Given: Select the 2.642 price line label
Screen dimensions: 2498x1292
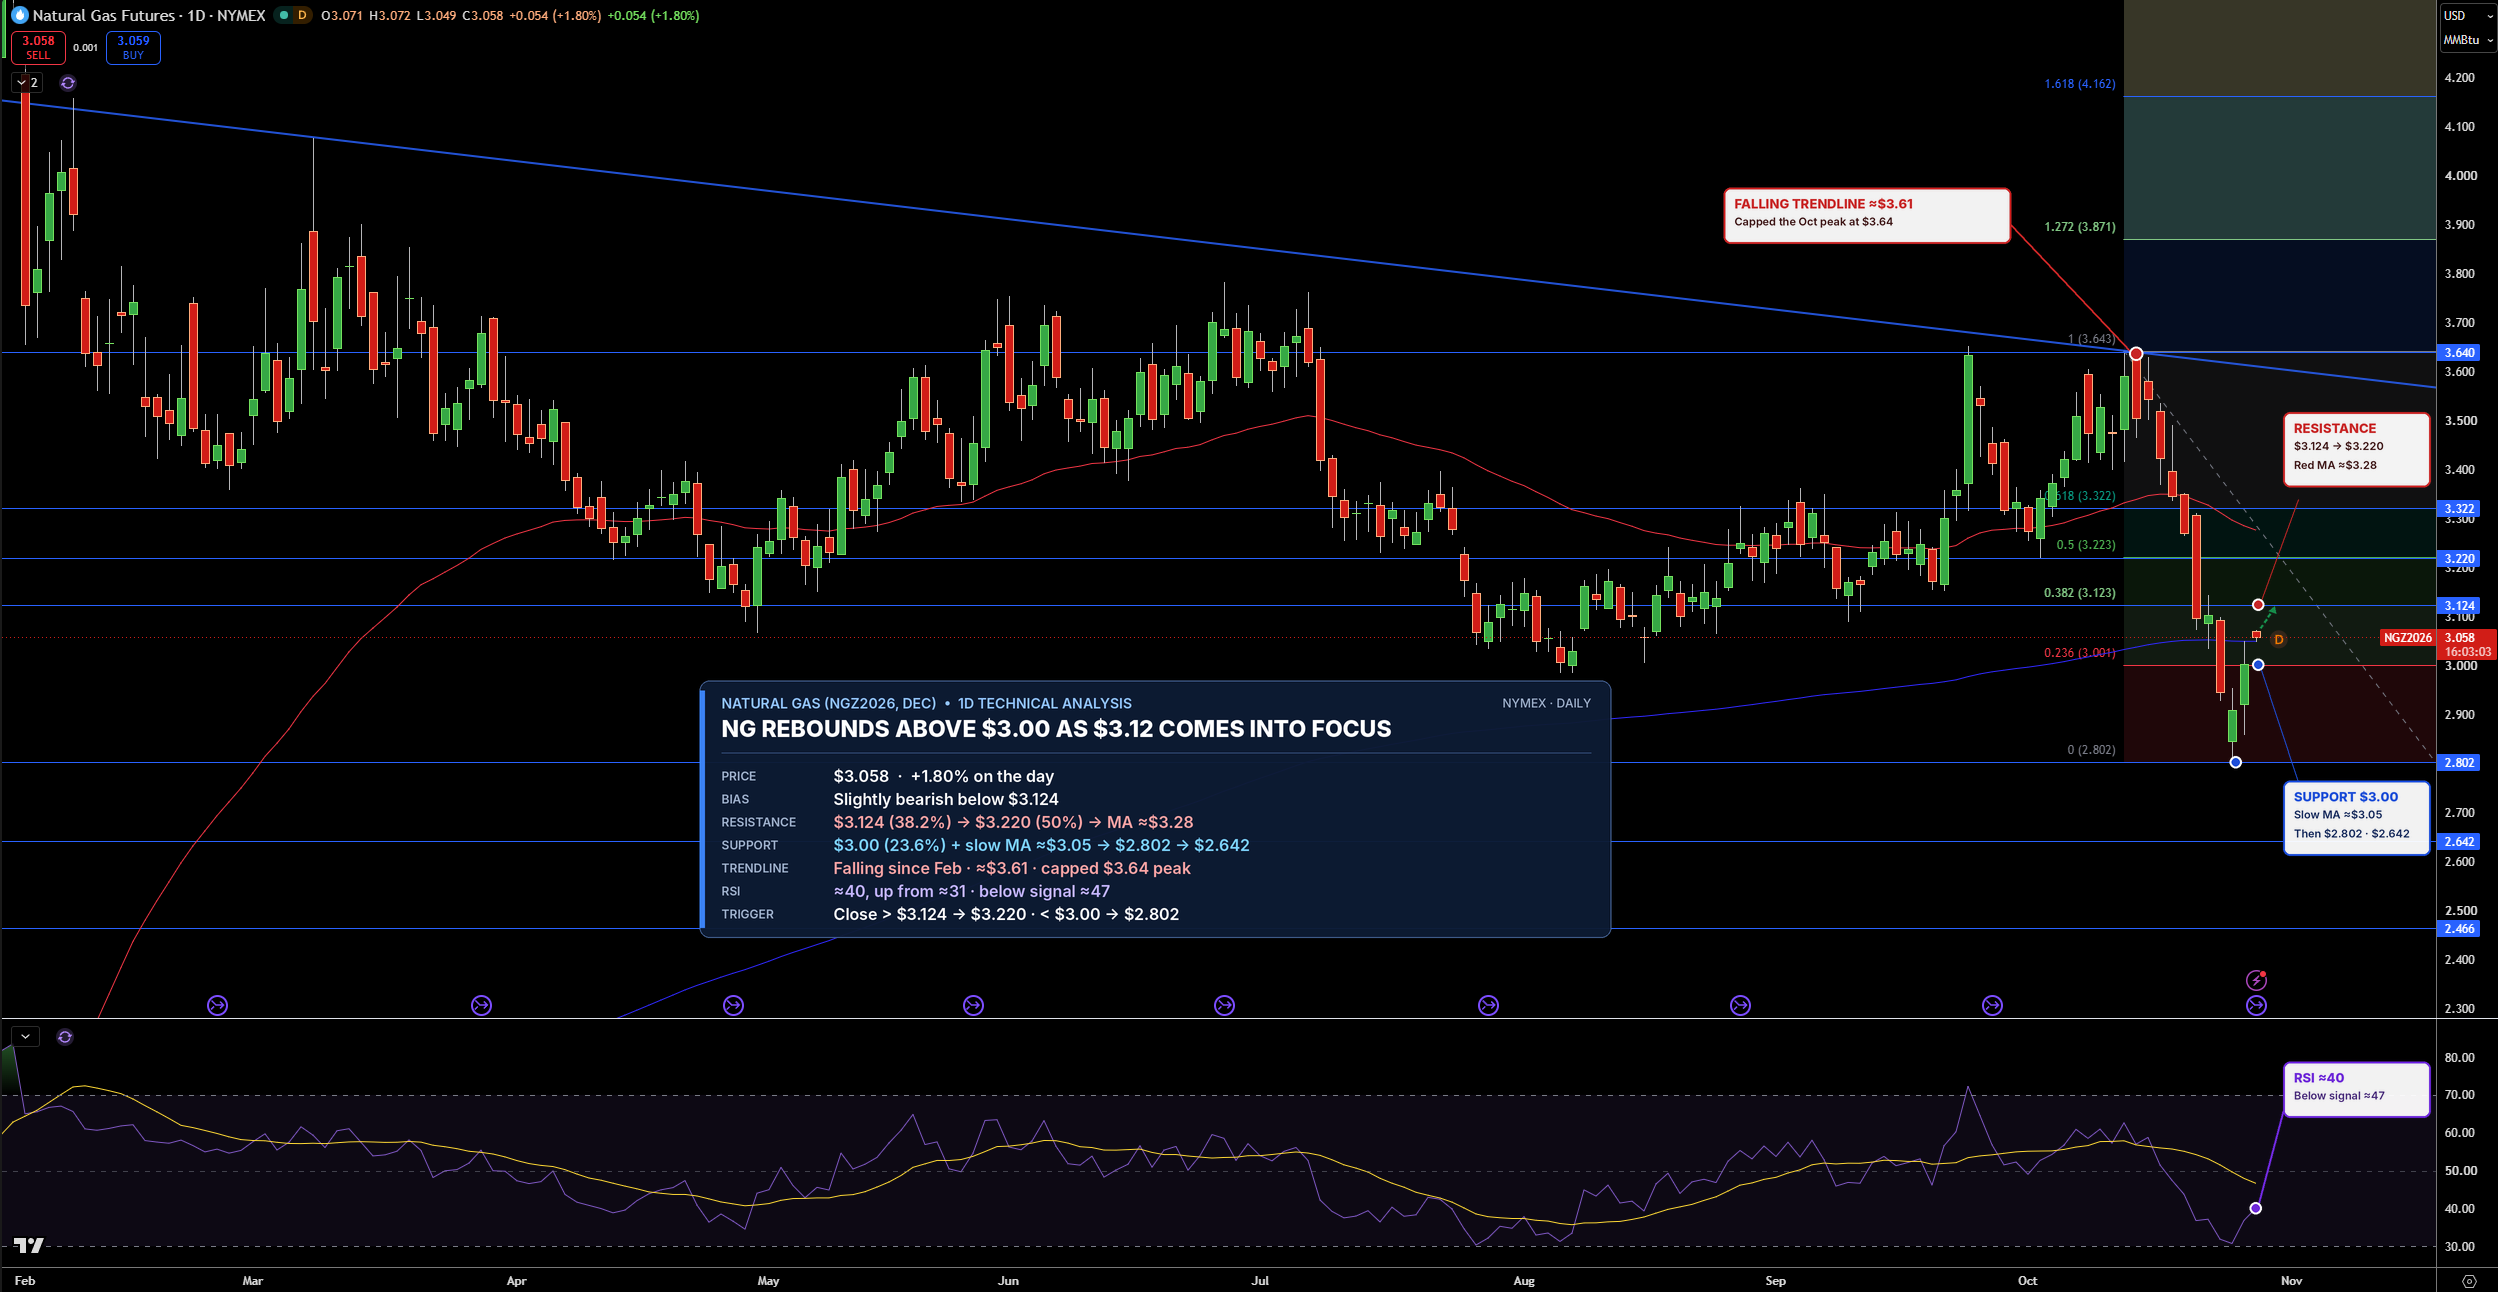Looking at the screenshot, I should pyautogui.click(x=2459, y=842).
